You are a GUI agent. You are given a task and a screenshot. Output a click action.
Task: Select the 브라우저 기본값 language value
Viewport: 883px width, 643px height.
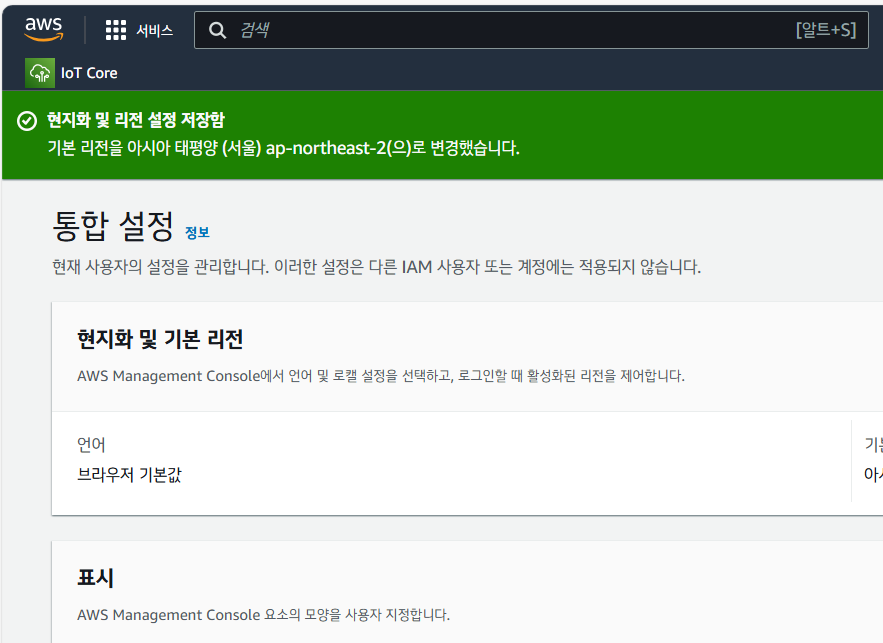pyautogui.click(x=129, y=475)
